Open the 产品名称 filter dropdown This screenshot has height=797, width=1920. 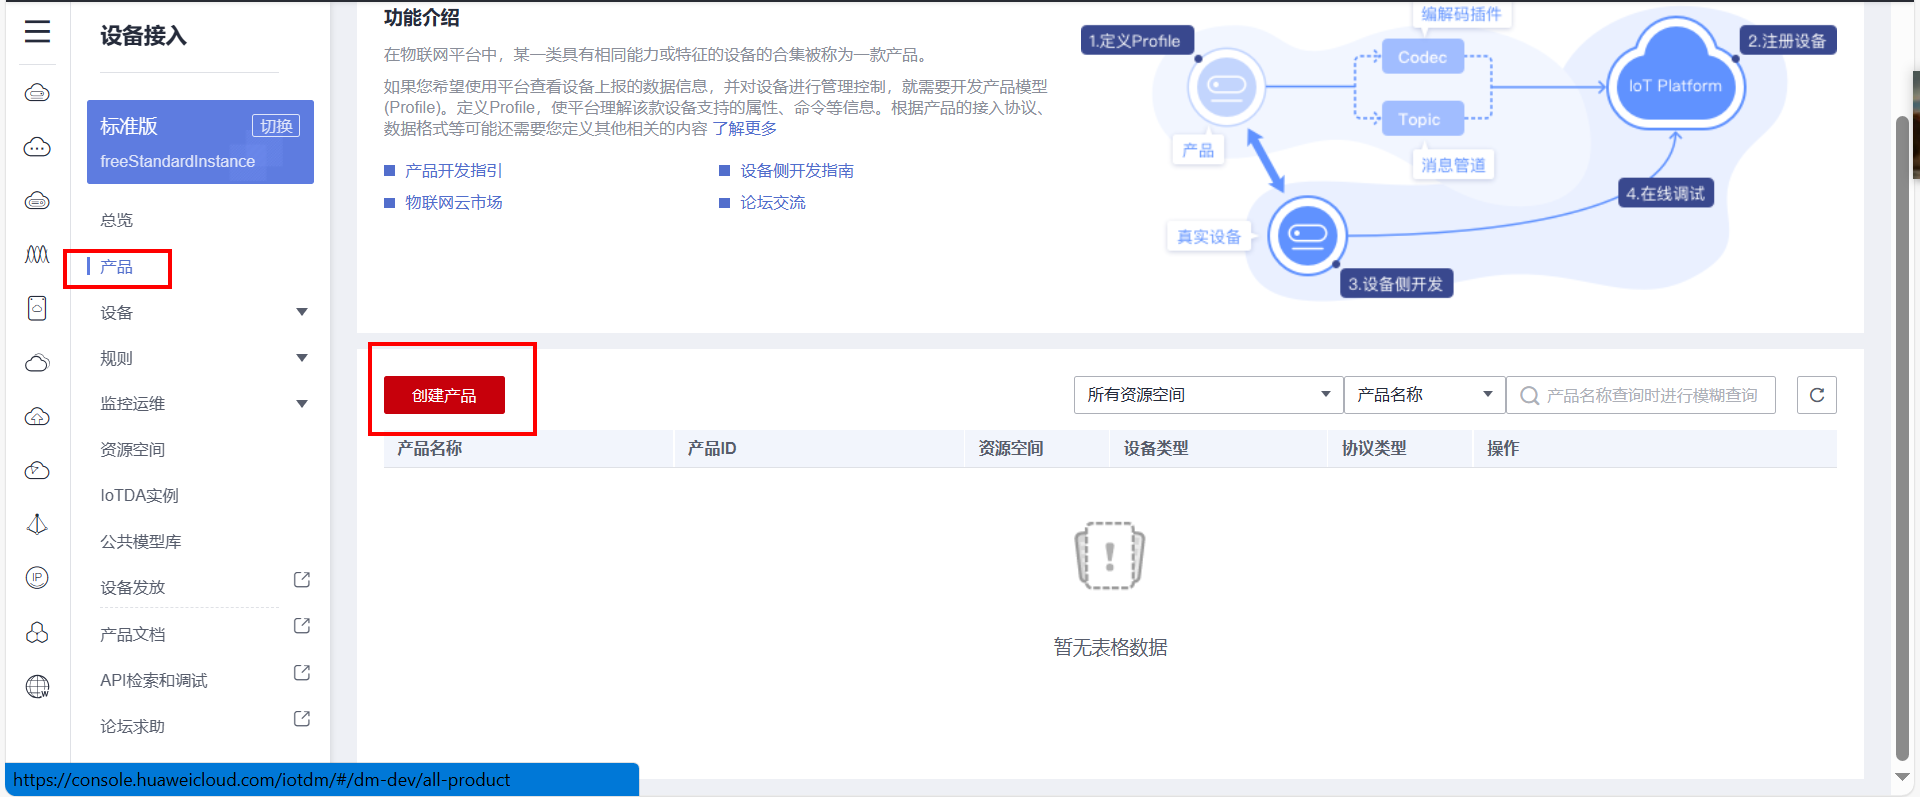(x=1424, y=395)
